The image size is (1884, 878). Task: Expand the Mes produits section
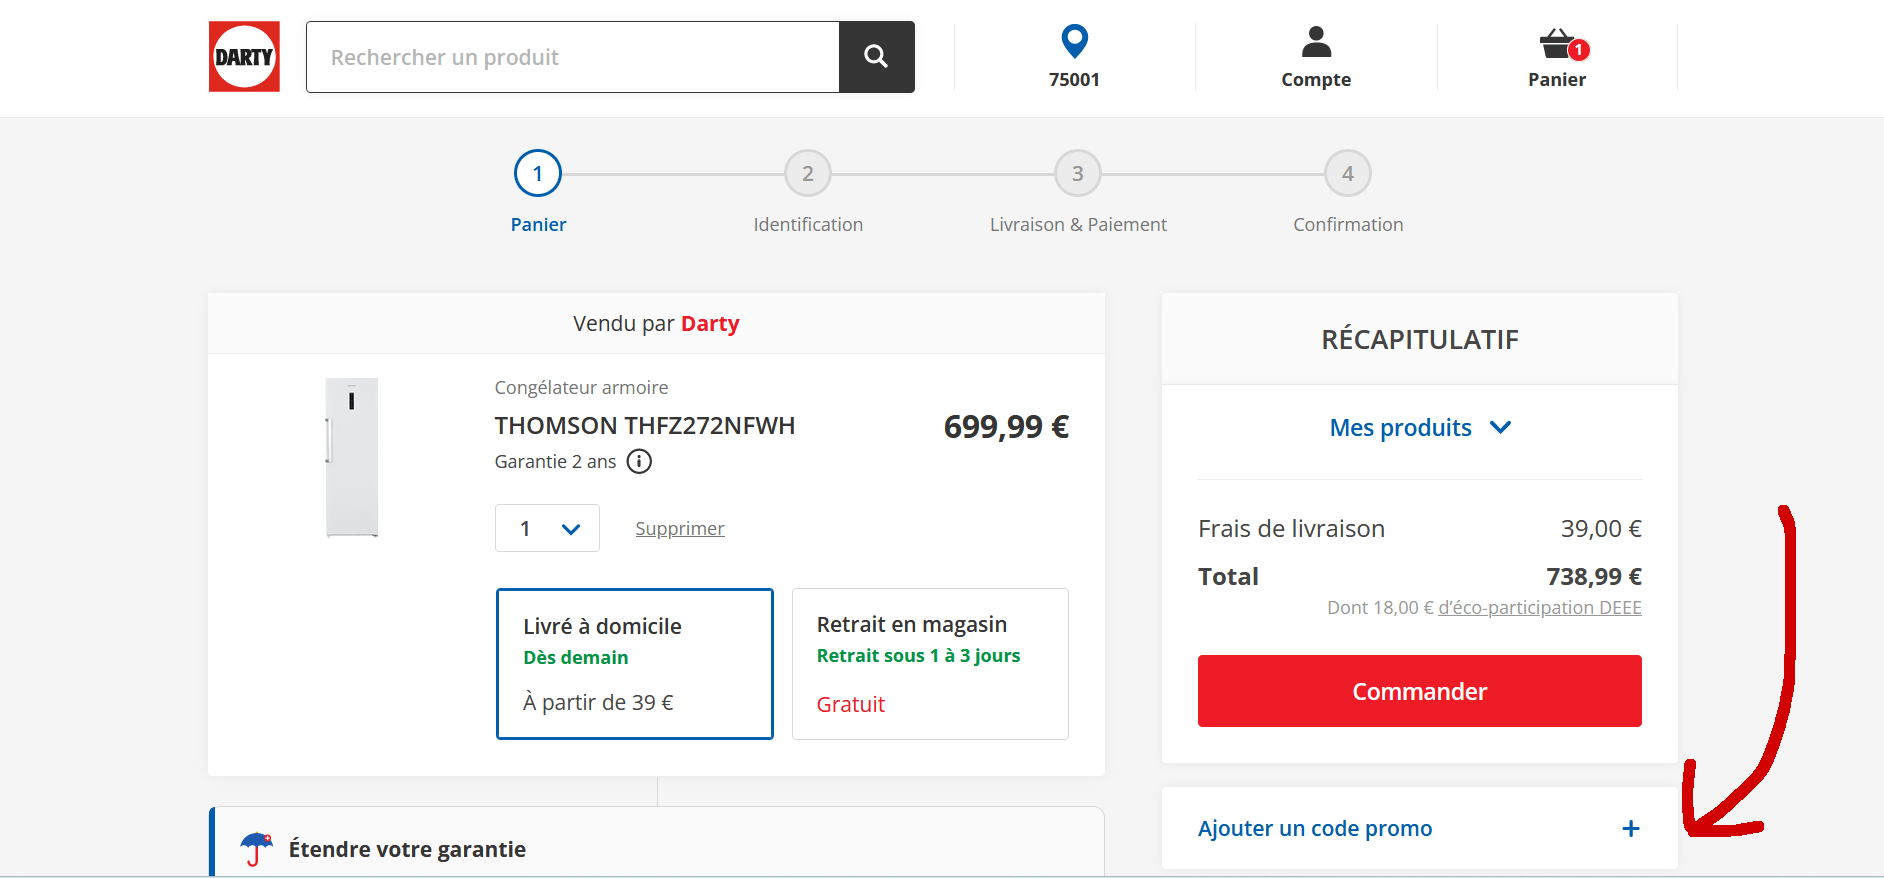(1419, 428)
